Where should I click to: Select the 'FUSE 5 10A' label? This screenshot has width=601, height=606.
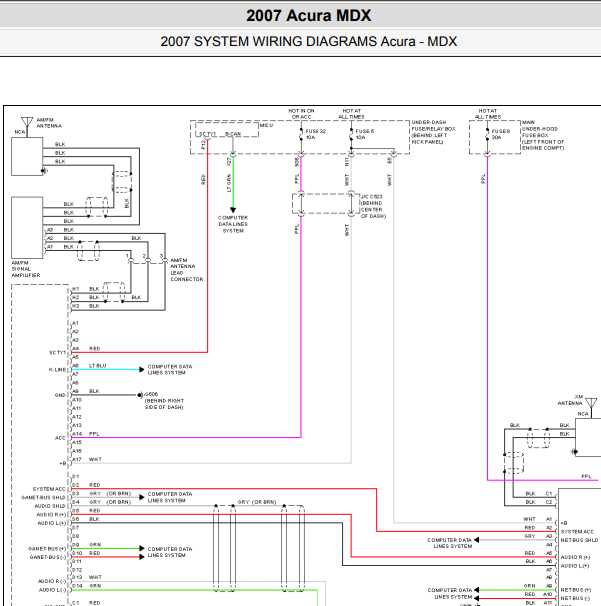(364, 134)
